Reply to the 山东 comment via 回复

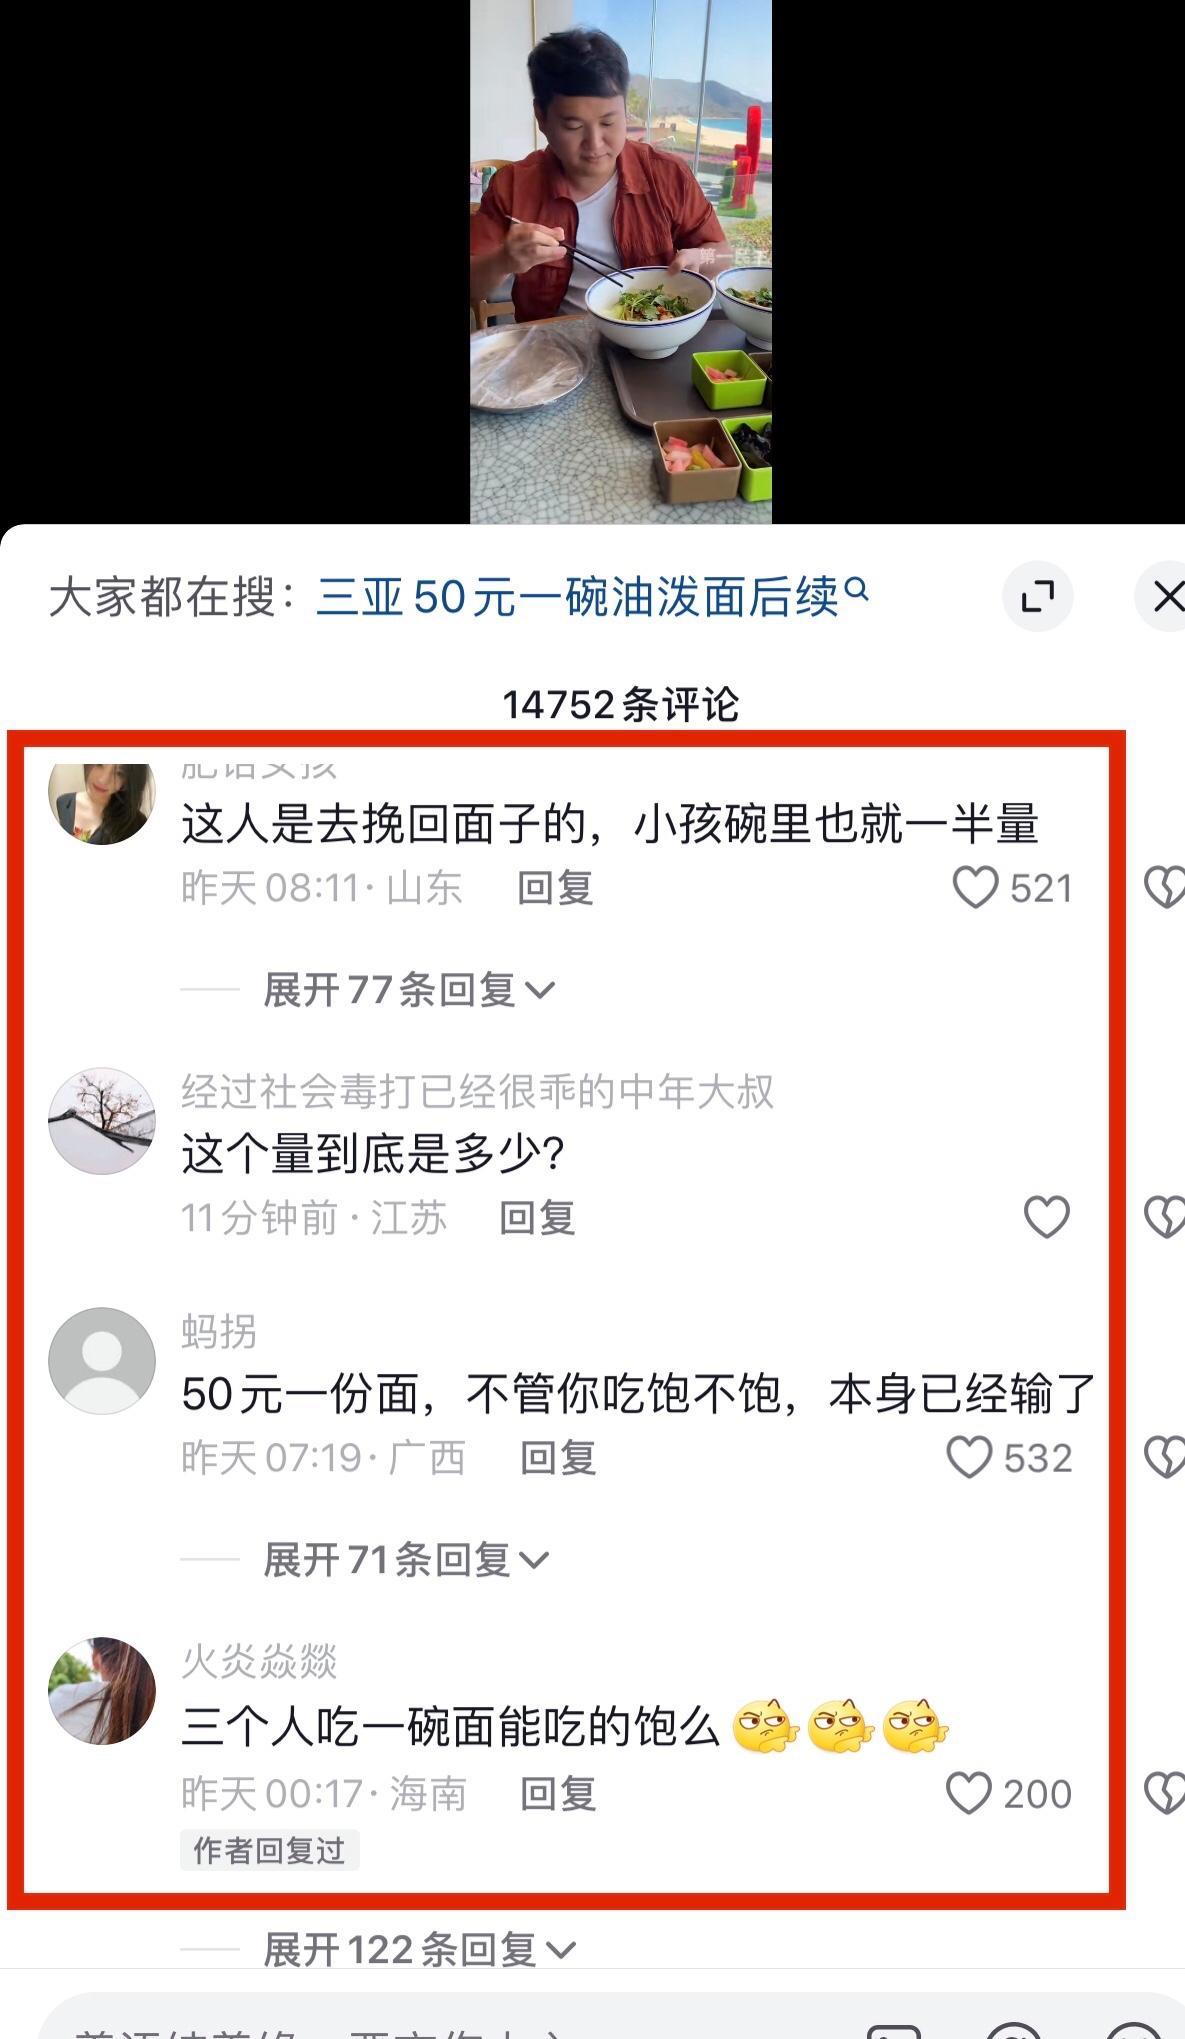555,887
